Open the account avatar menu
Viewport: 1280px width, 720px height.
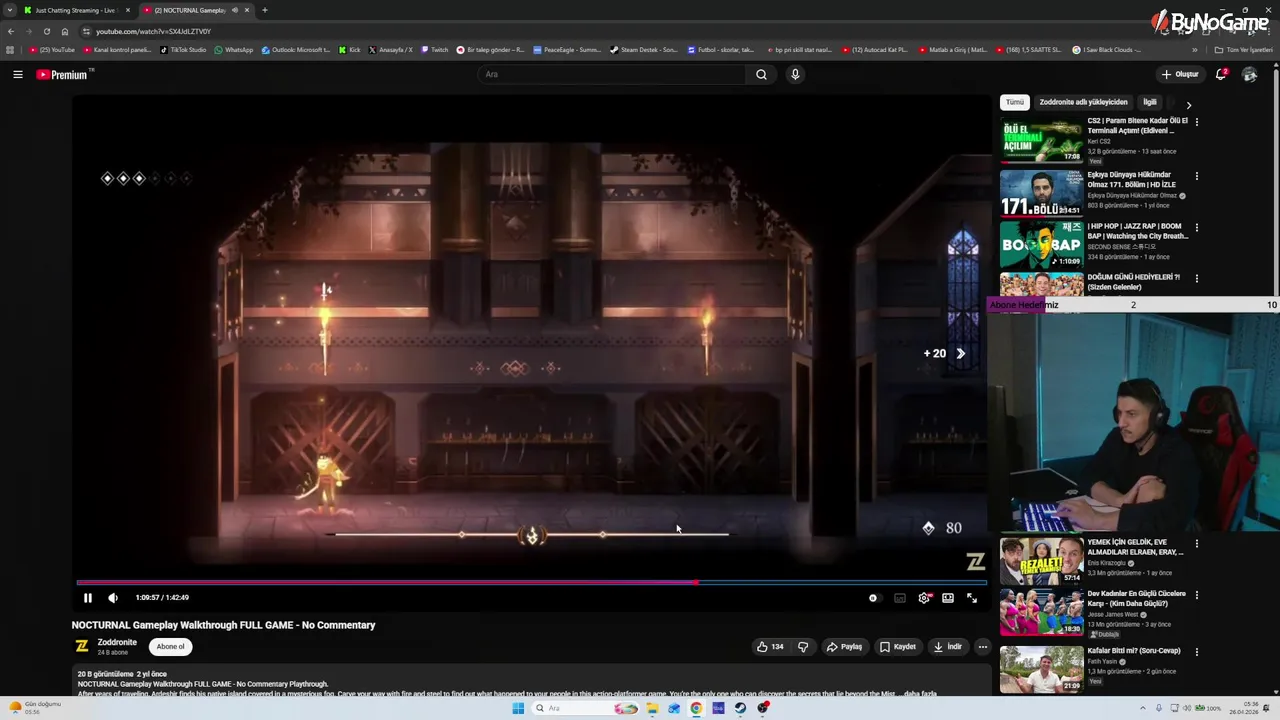point(1249,74)
